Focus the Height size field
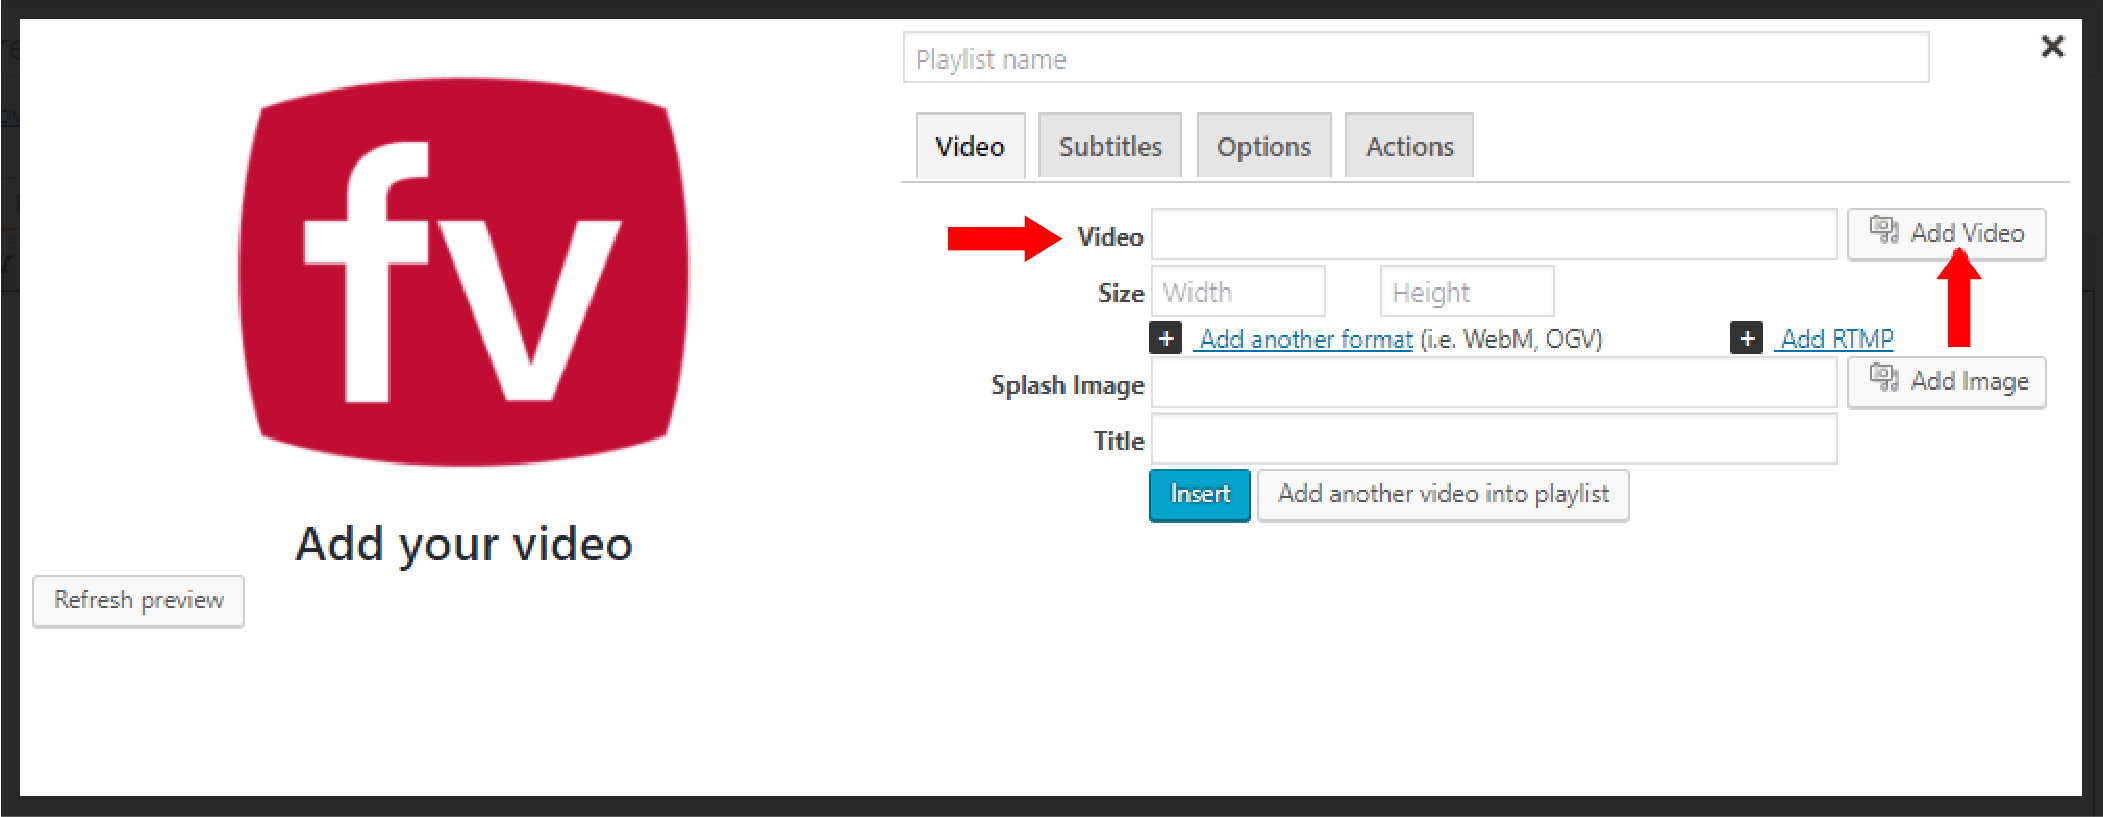This screenshot has width=2103, height=817. coord(1467,291)
